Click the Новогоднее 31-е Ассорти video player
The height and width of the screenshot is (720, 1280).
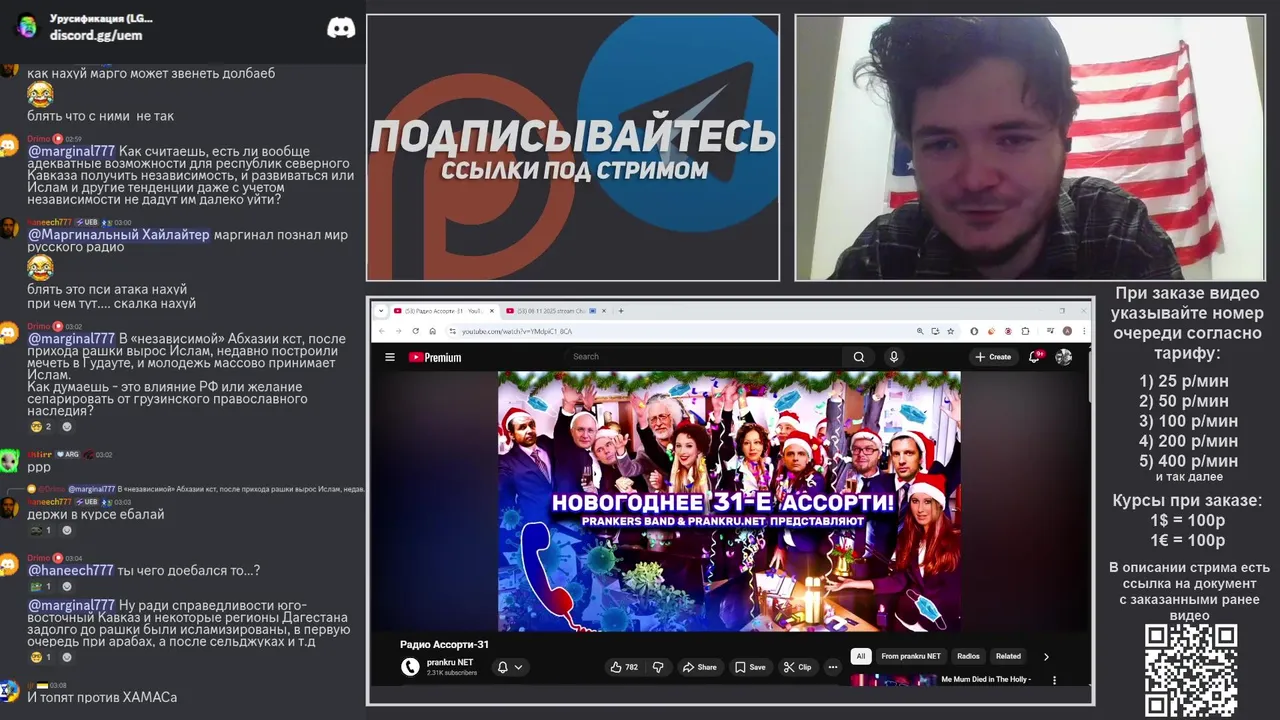[729, 501]
